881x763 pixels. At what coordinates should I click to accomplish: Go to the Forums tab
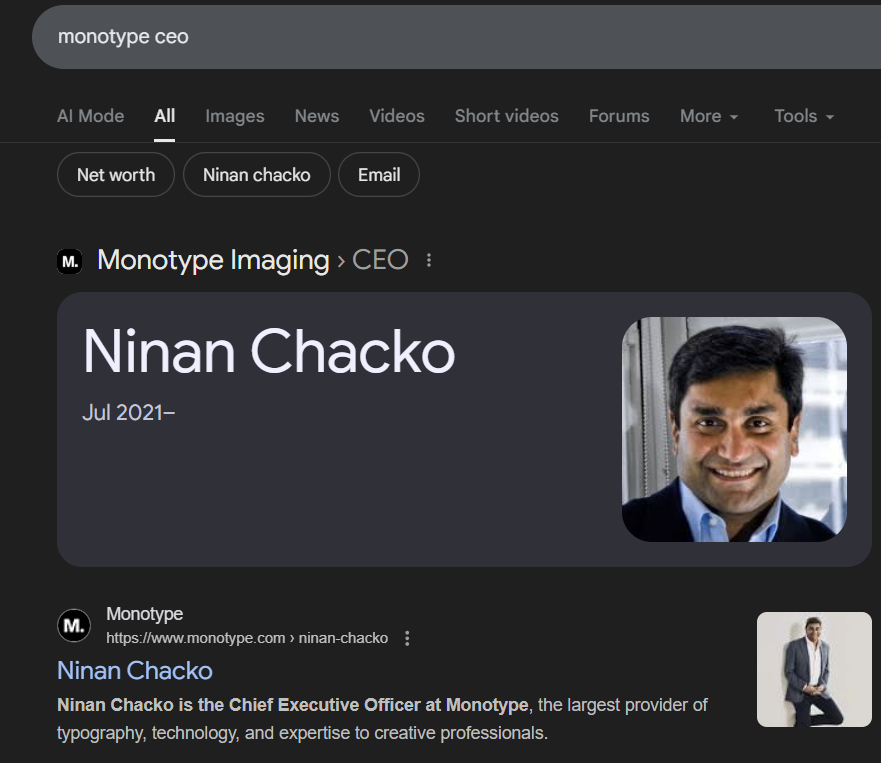pyautogui.click(x=619, y=116)
